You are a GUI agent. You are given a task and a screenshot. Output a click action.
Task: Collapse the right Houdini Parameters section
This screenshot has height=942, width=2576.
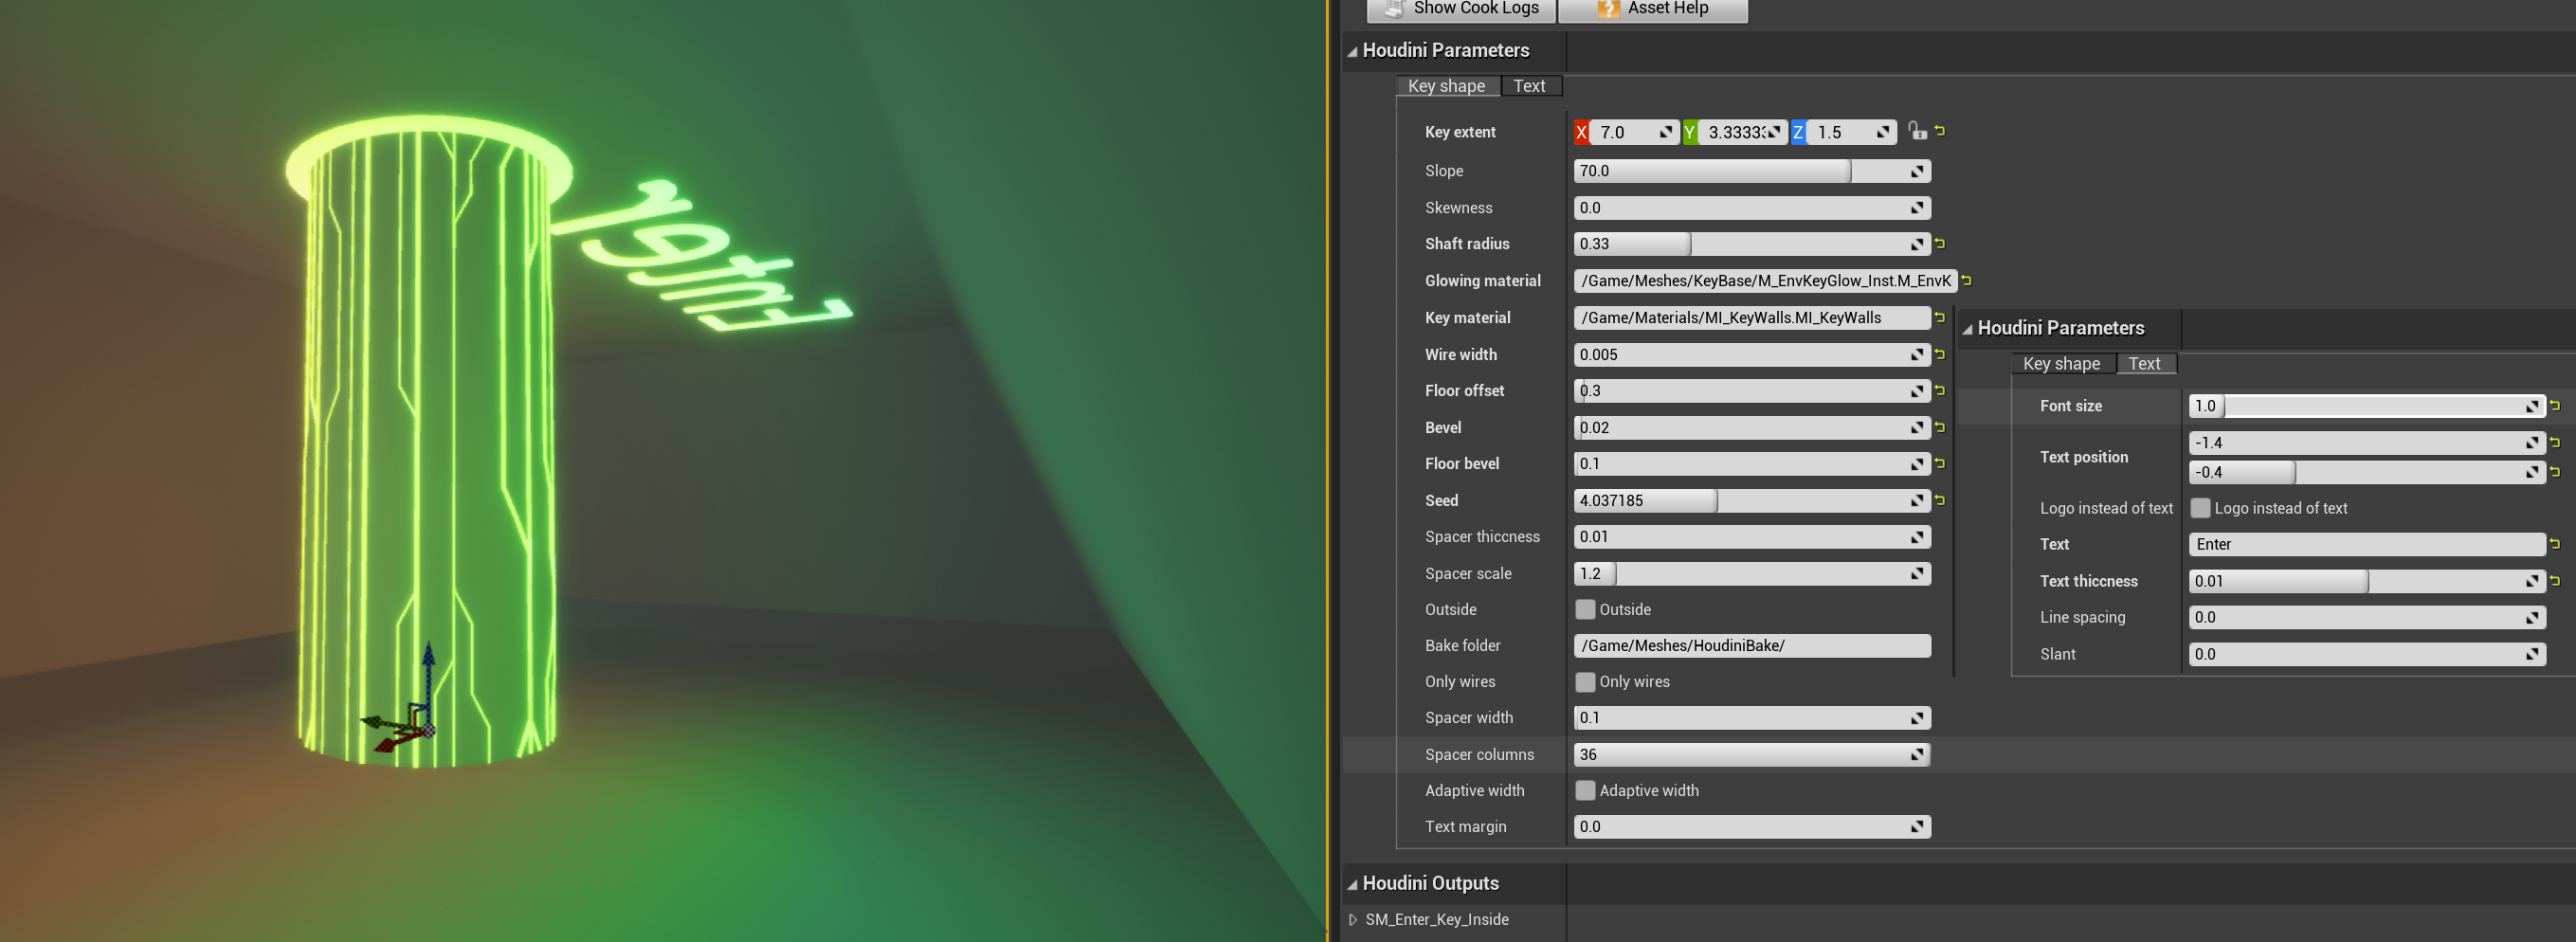(1967, 329)
